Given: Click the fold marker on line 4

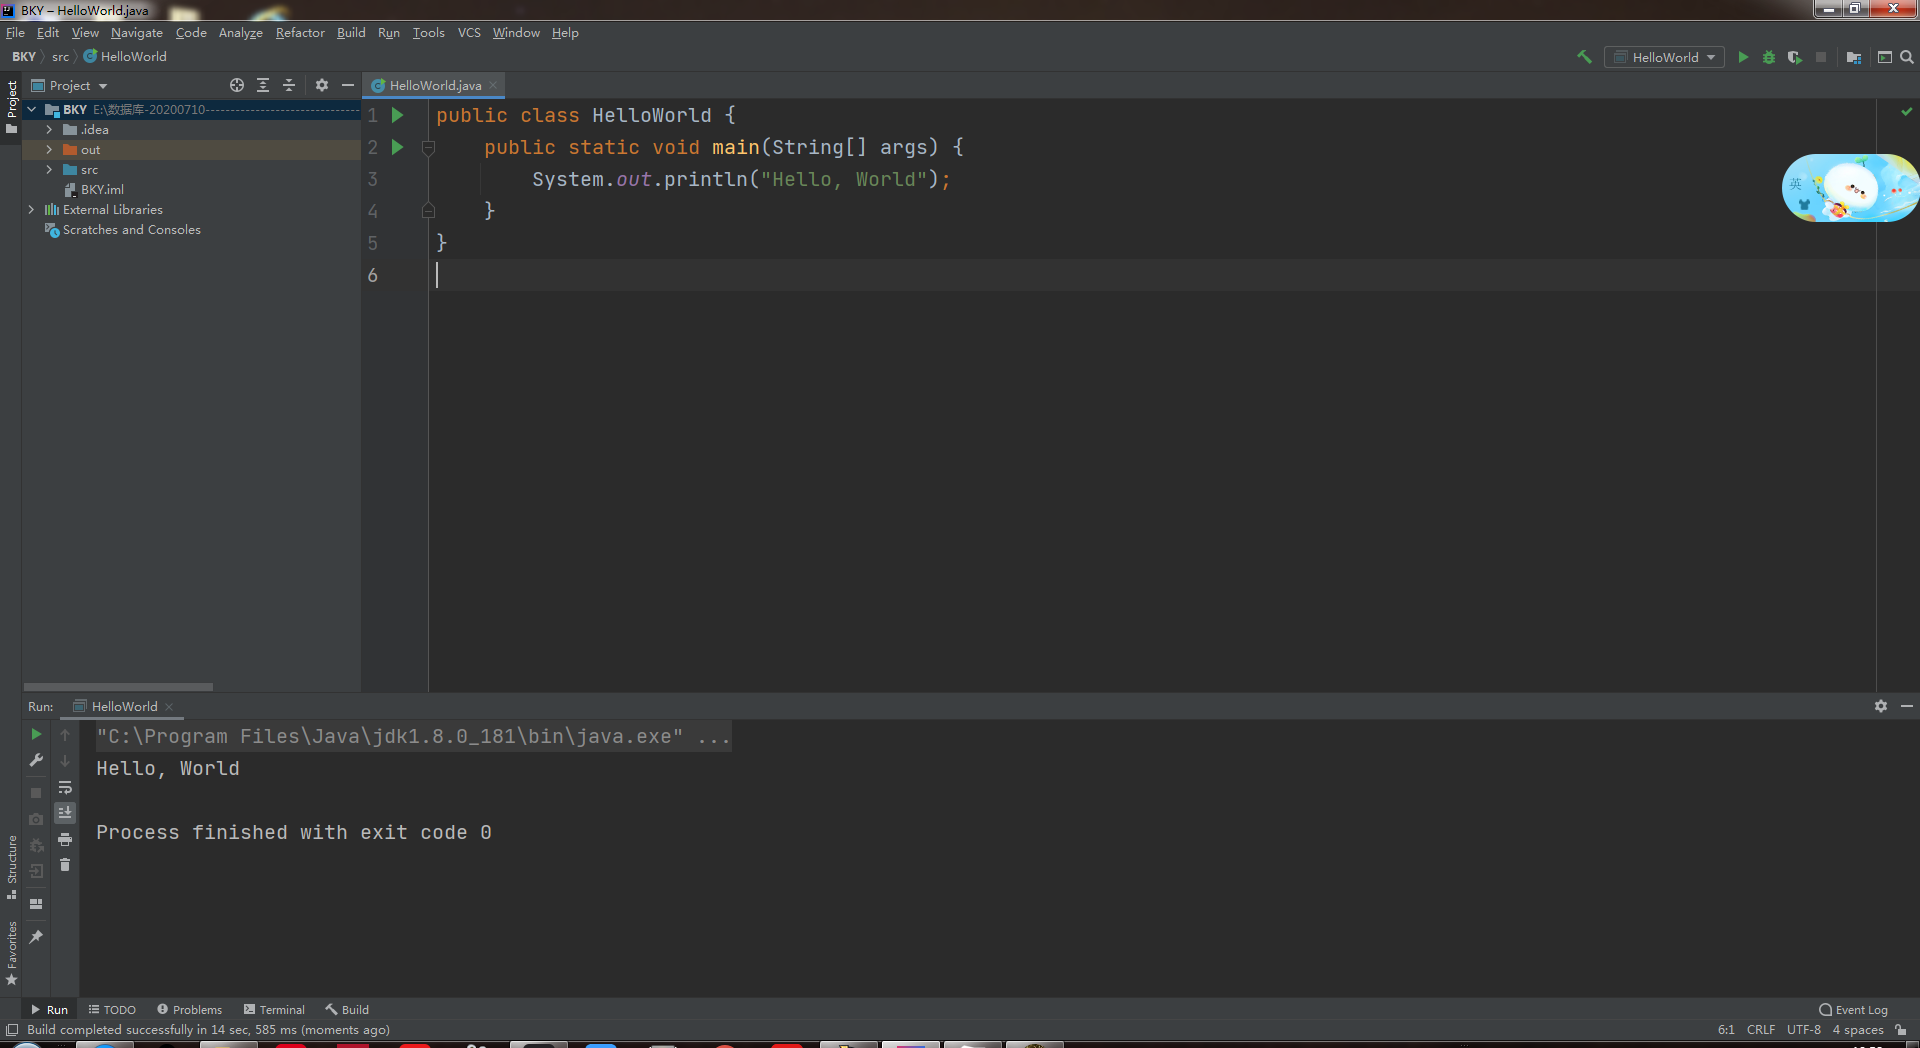Looking at the screenshot, I should pos(428,211).
